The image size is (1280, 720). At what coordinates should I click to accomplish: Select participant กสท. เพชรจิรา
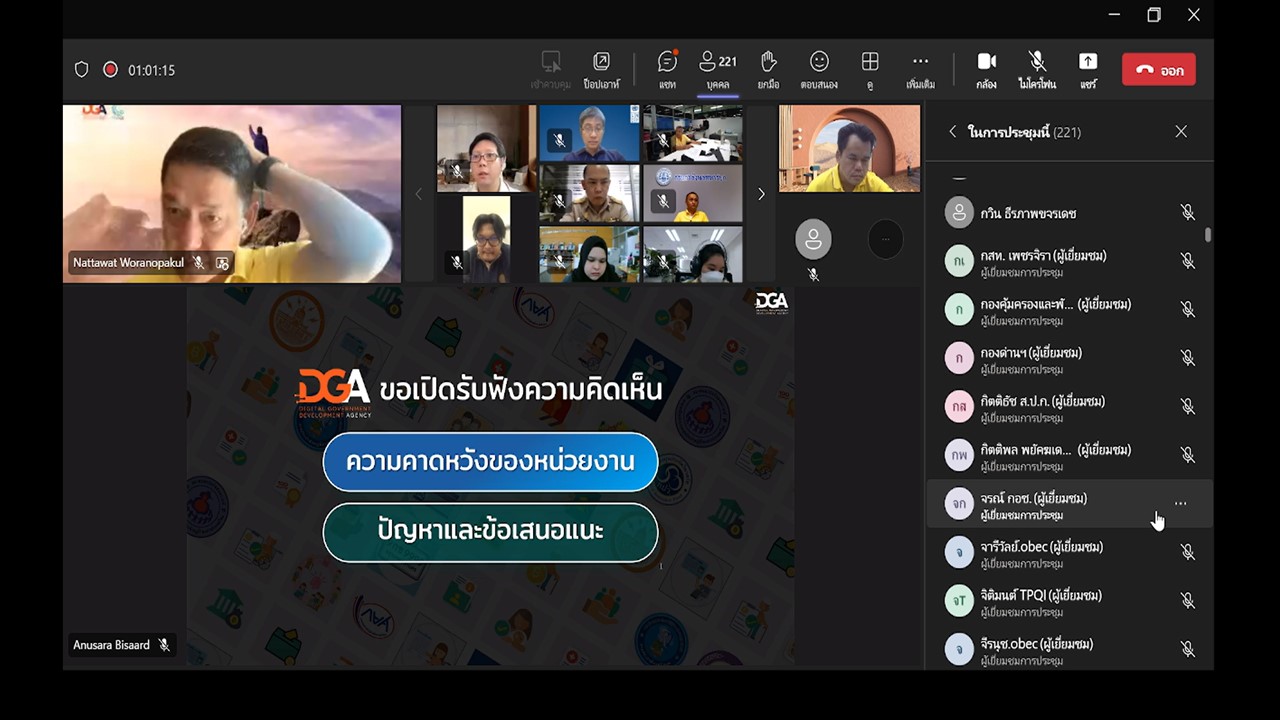pyautogui.click(x=1069, y=261)
